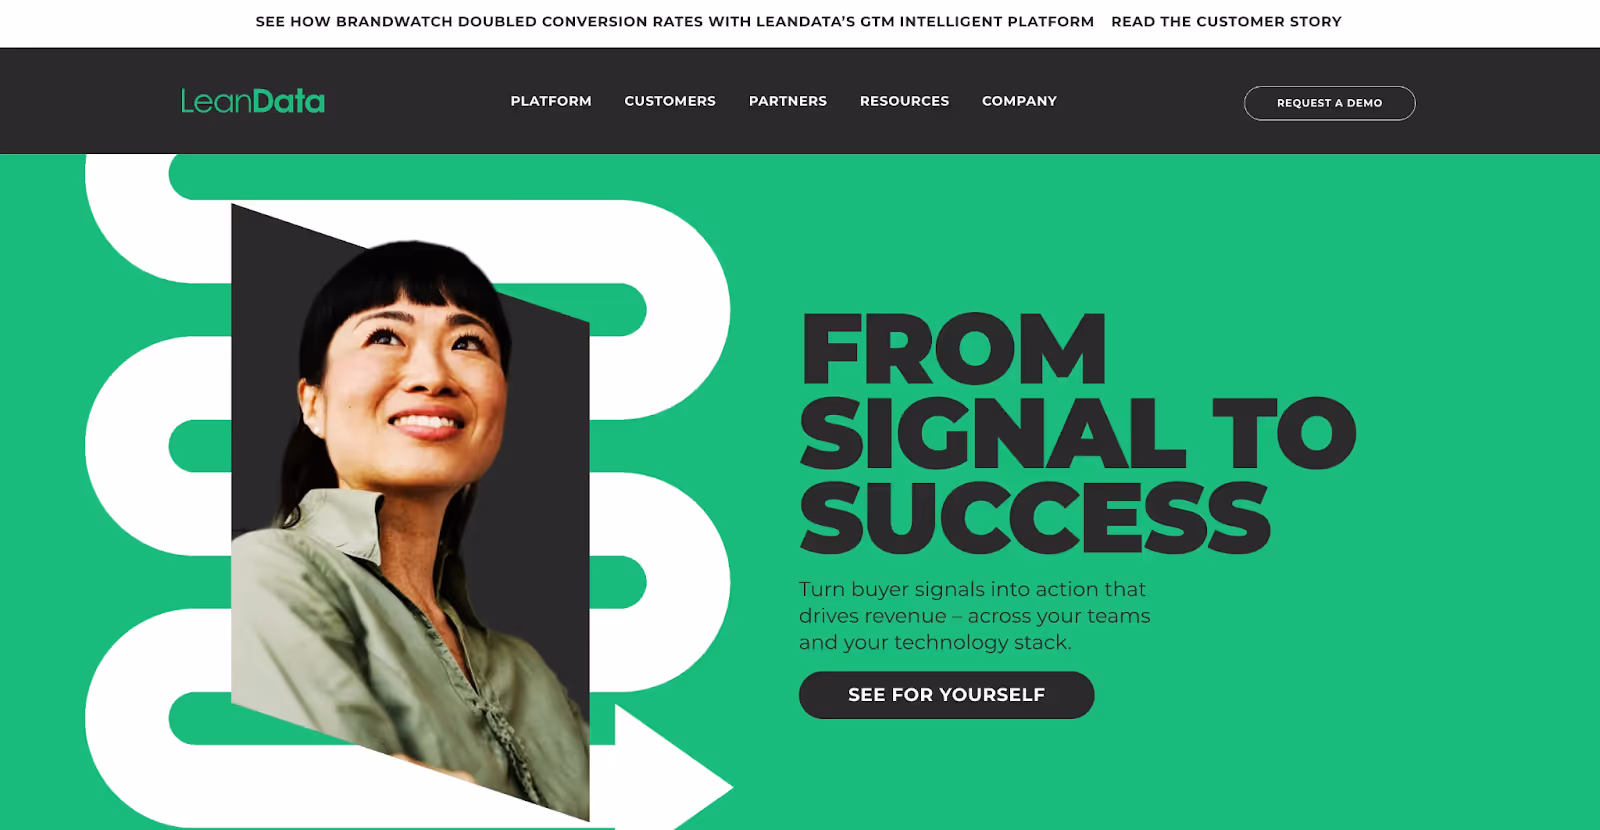Viewport: 1600px width, 830px height.
Task: Open the Read the Customer Story link
Action: pyautogui.click(x=1226, y=21)
